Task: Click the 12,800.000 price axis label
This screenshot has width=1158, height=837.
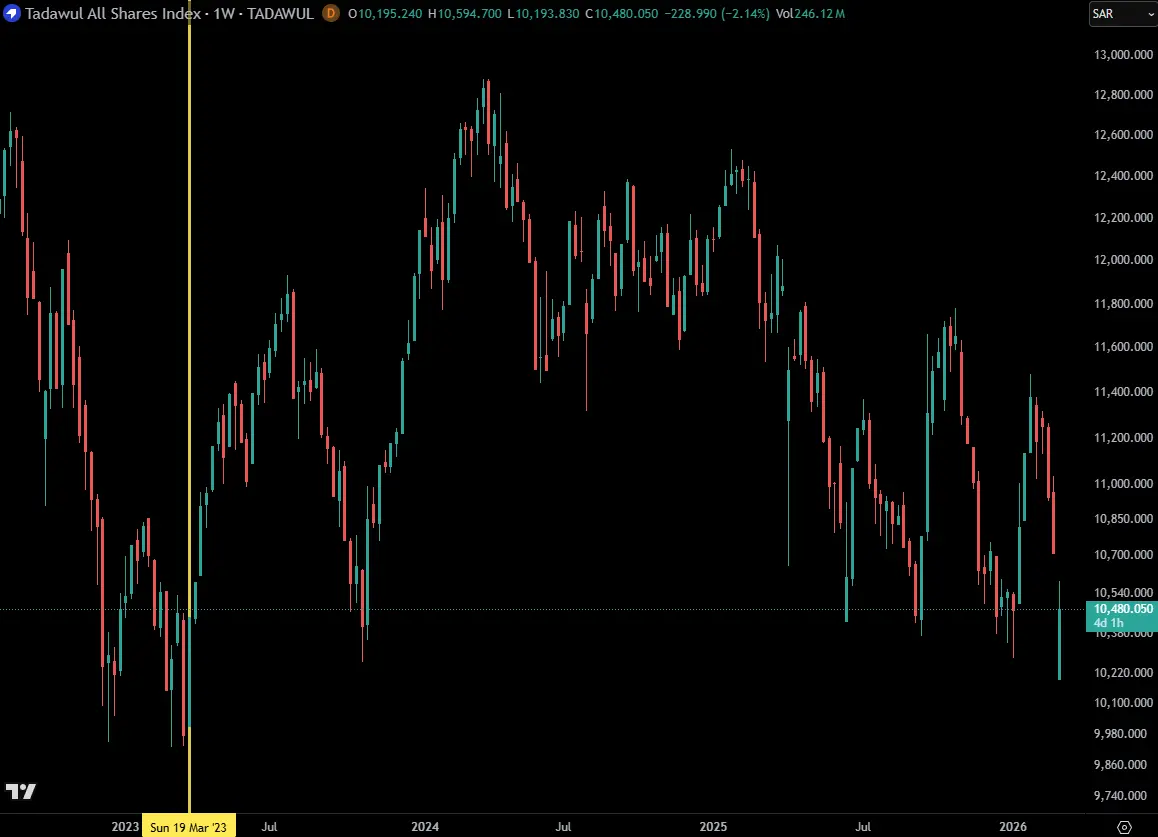Action: point(1123,95)
